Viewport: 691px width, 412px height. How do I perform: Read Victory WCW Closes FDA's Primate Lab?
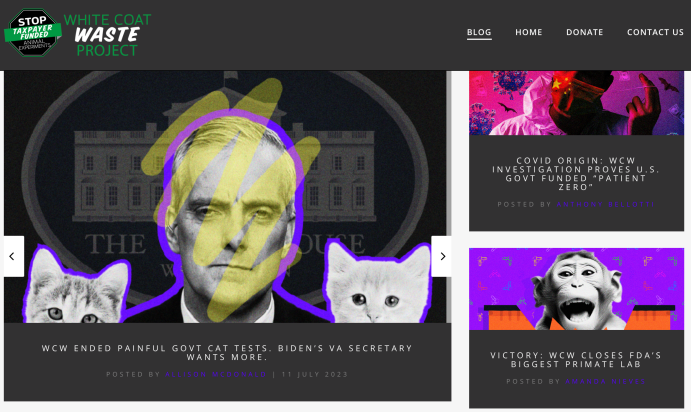click(x=576, y=360)
